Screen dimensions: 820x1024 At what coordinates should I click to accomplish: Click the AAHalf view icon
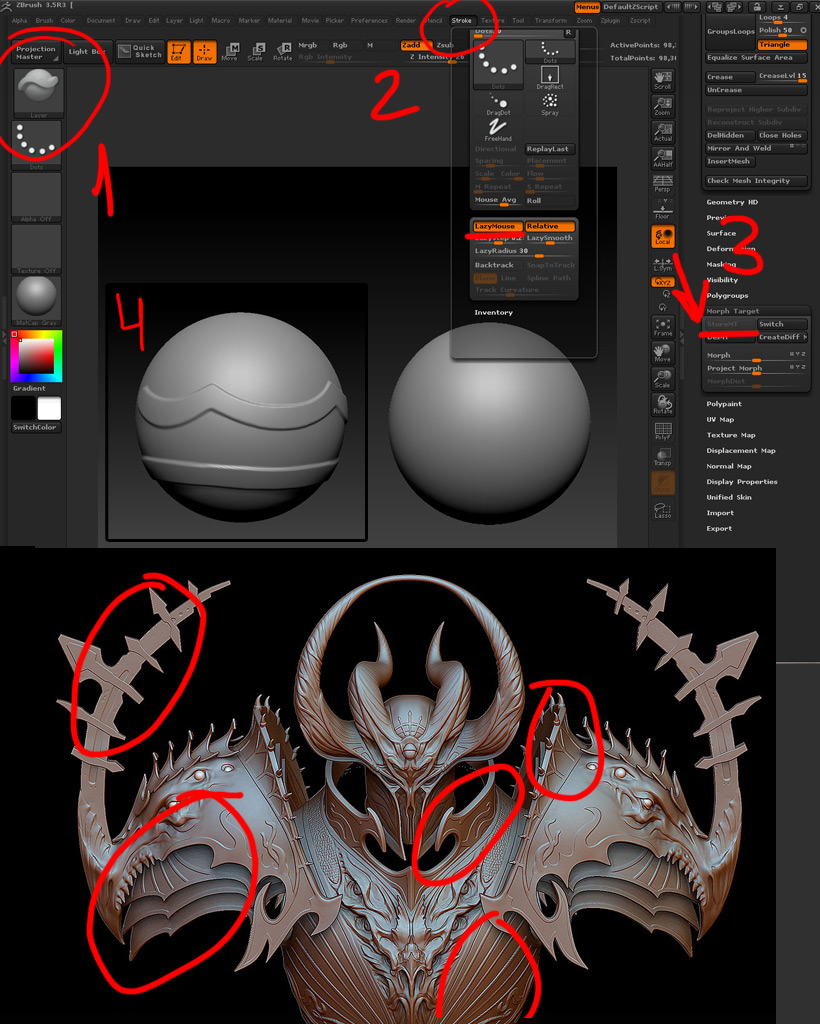point(663,158)
